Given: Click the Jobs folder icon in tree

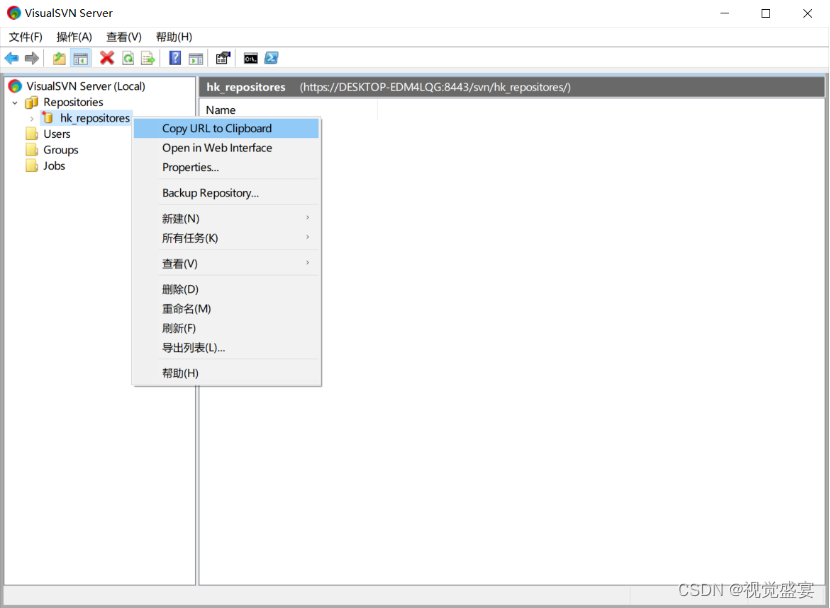Looking at the screenshot, I should [32, 166].
